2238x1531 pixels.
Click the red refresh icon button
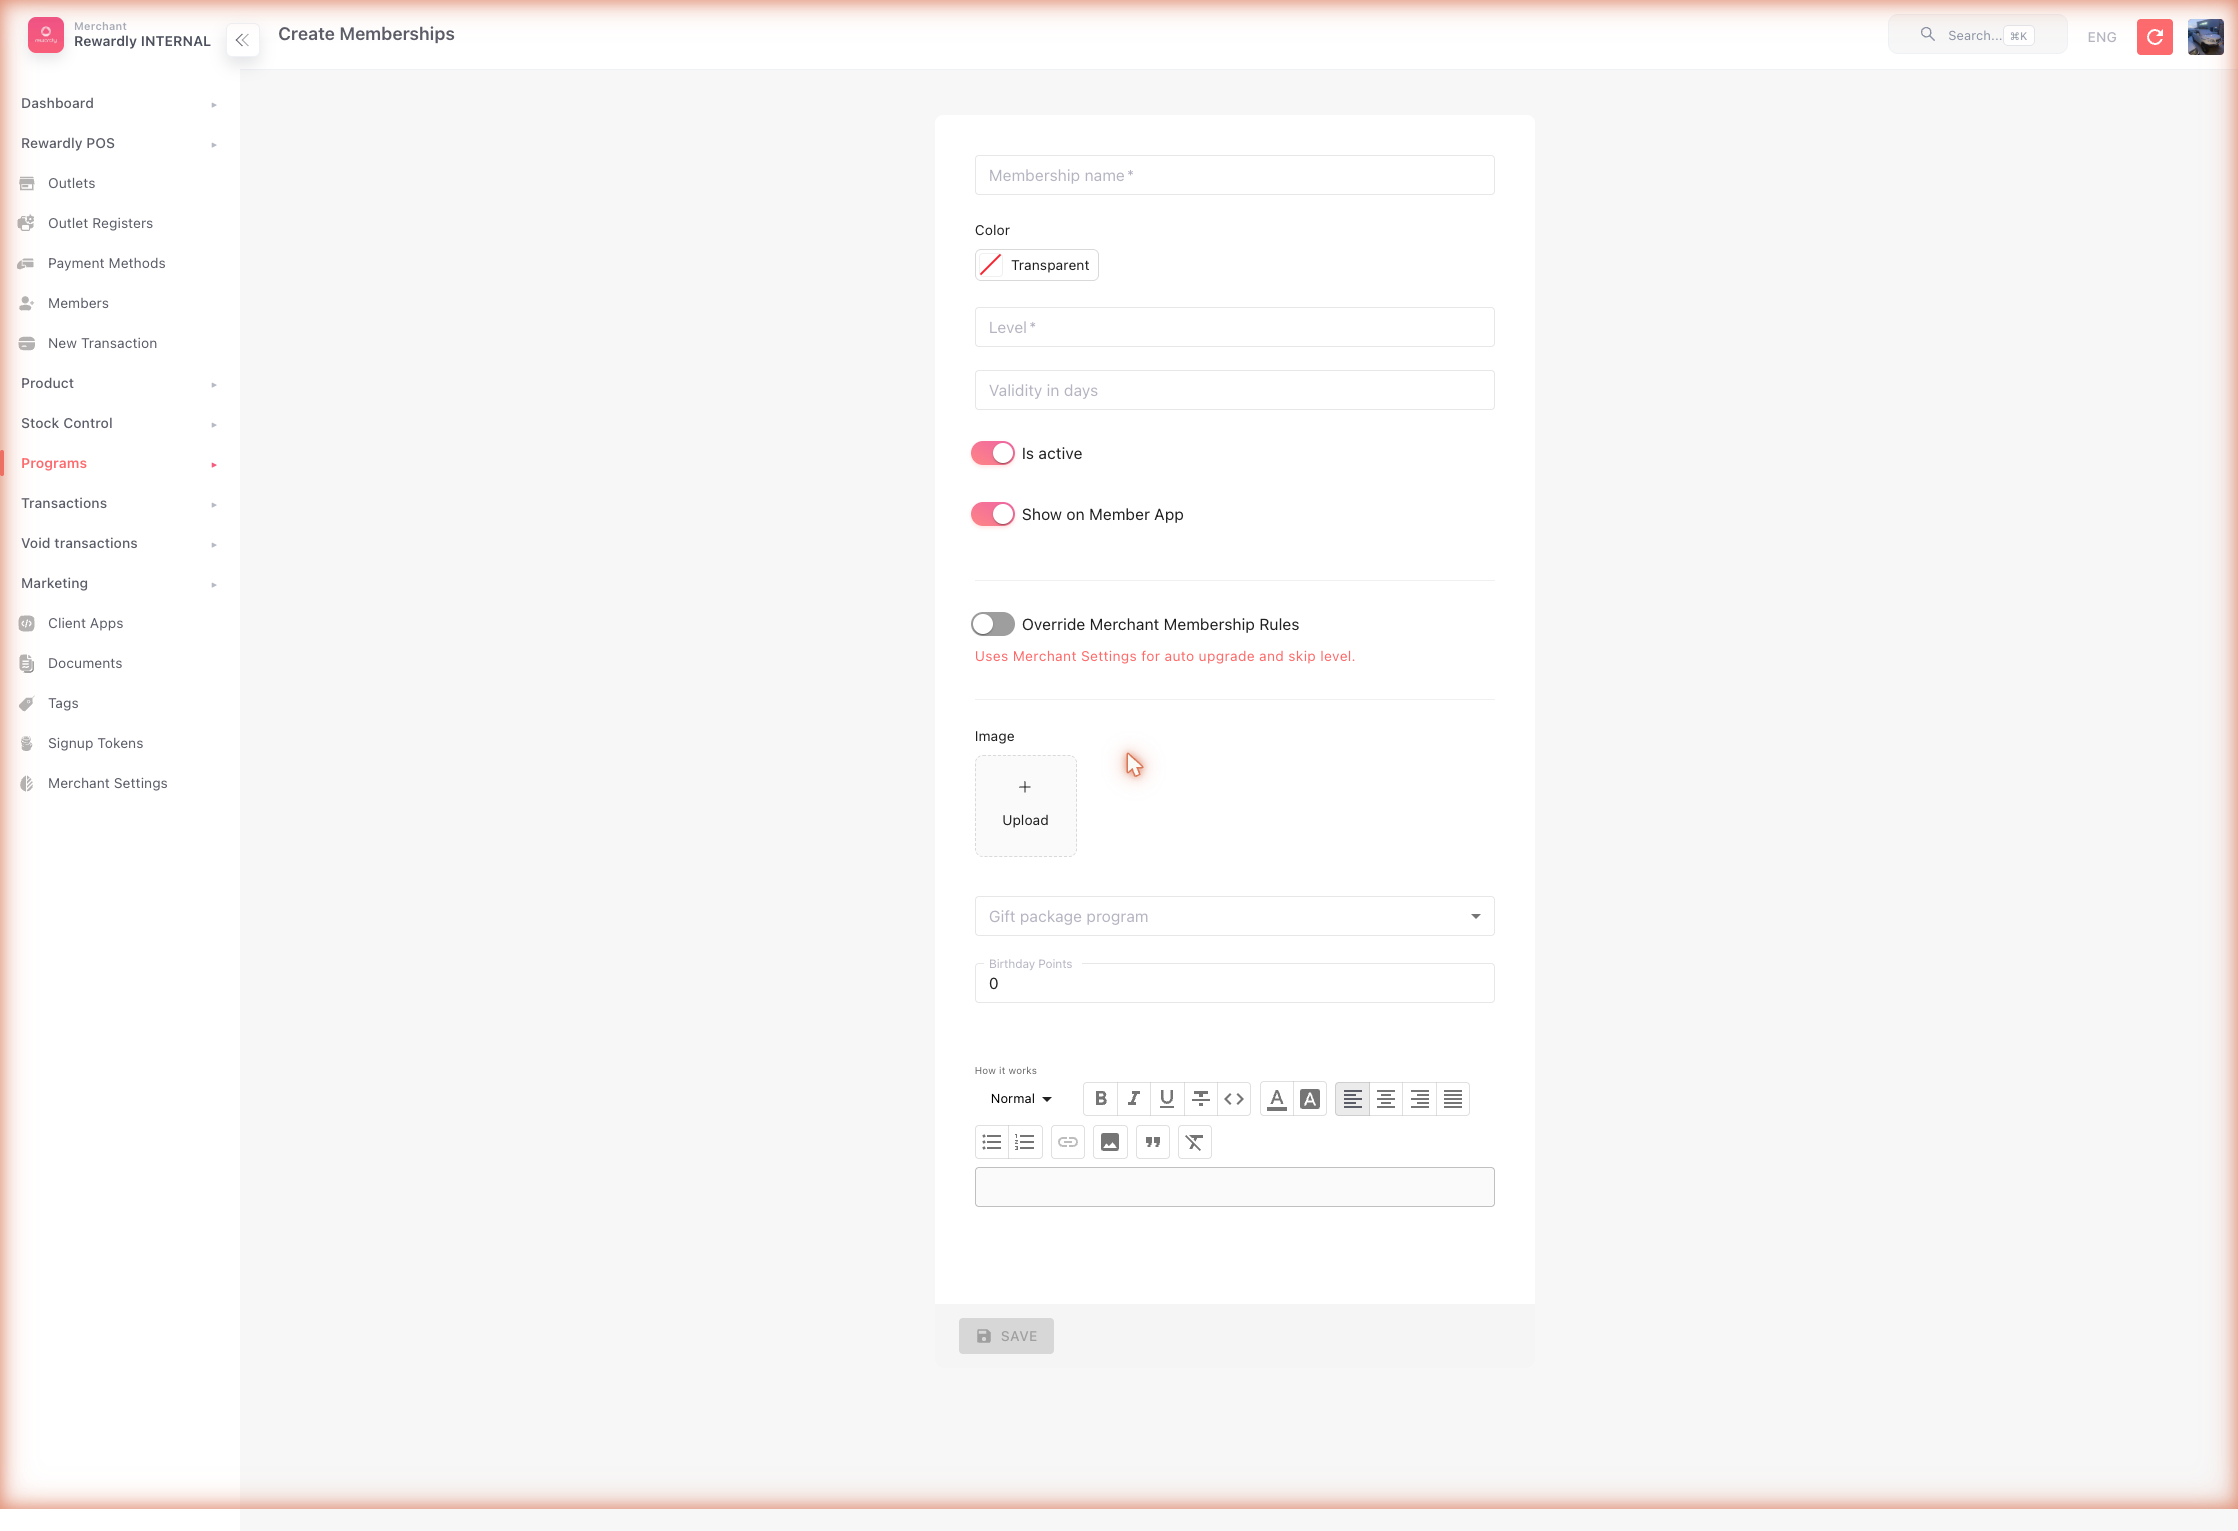click(x=2154, y=37)
